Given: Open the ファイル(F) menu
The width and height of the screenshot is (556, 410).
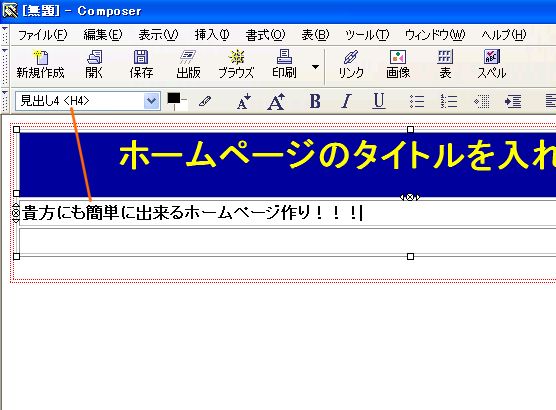Looking at the screenshot, I should [x=42, y=35].
